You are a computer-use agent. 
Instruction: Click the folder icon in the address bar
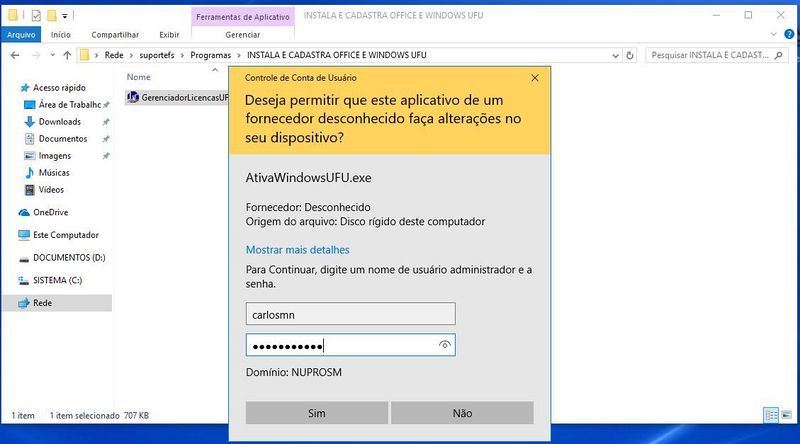click(x=85, y=55)
